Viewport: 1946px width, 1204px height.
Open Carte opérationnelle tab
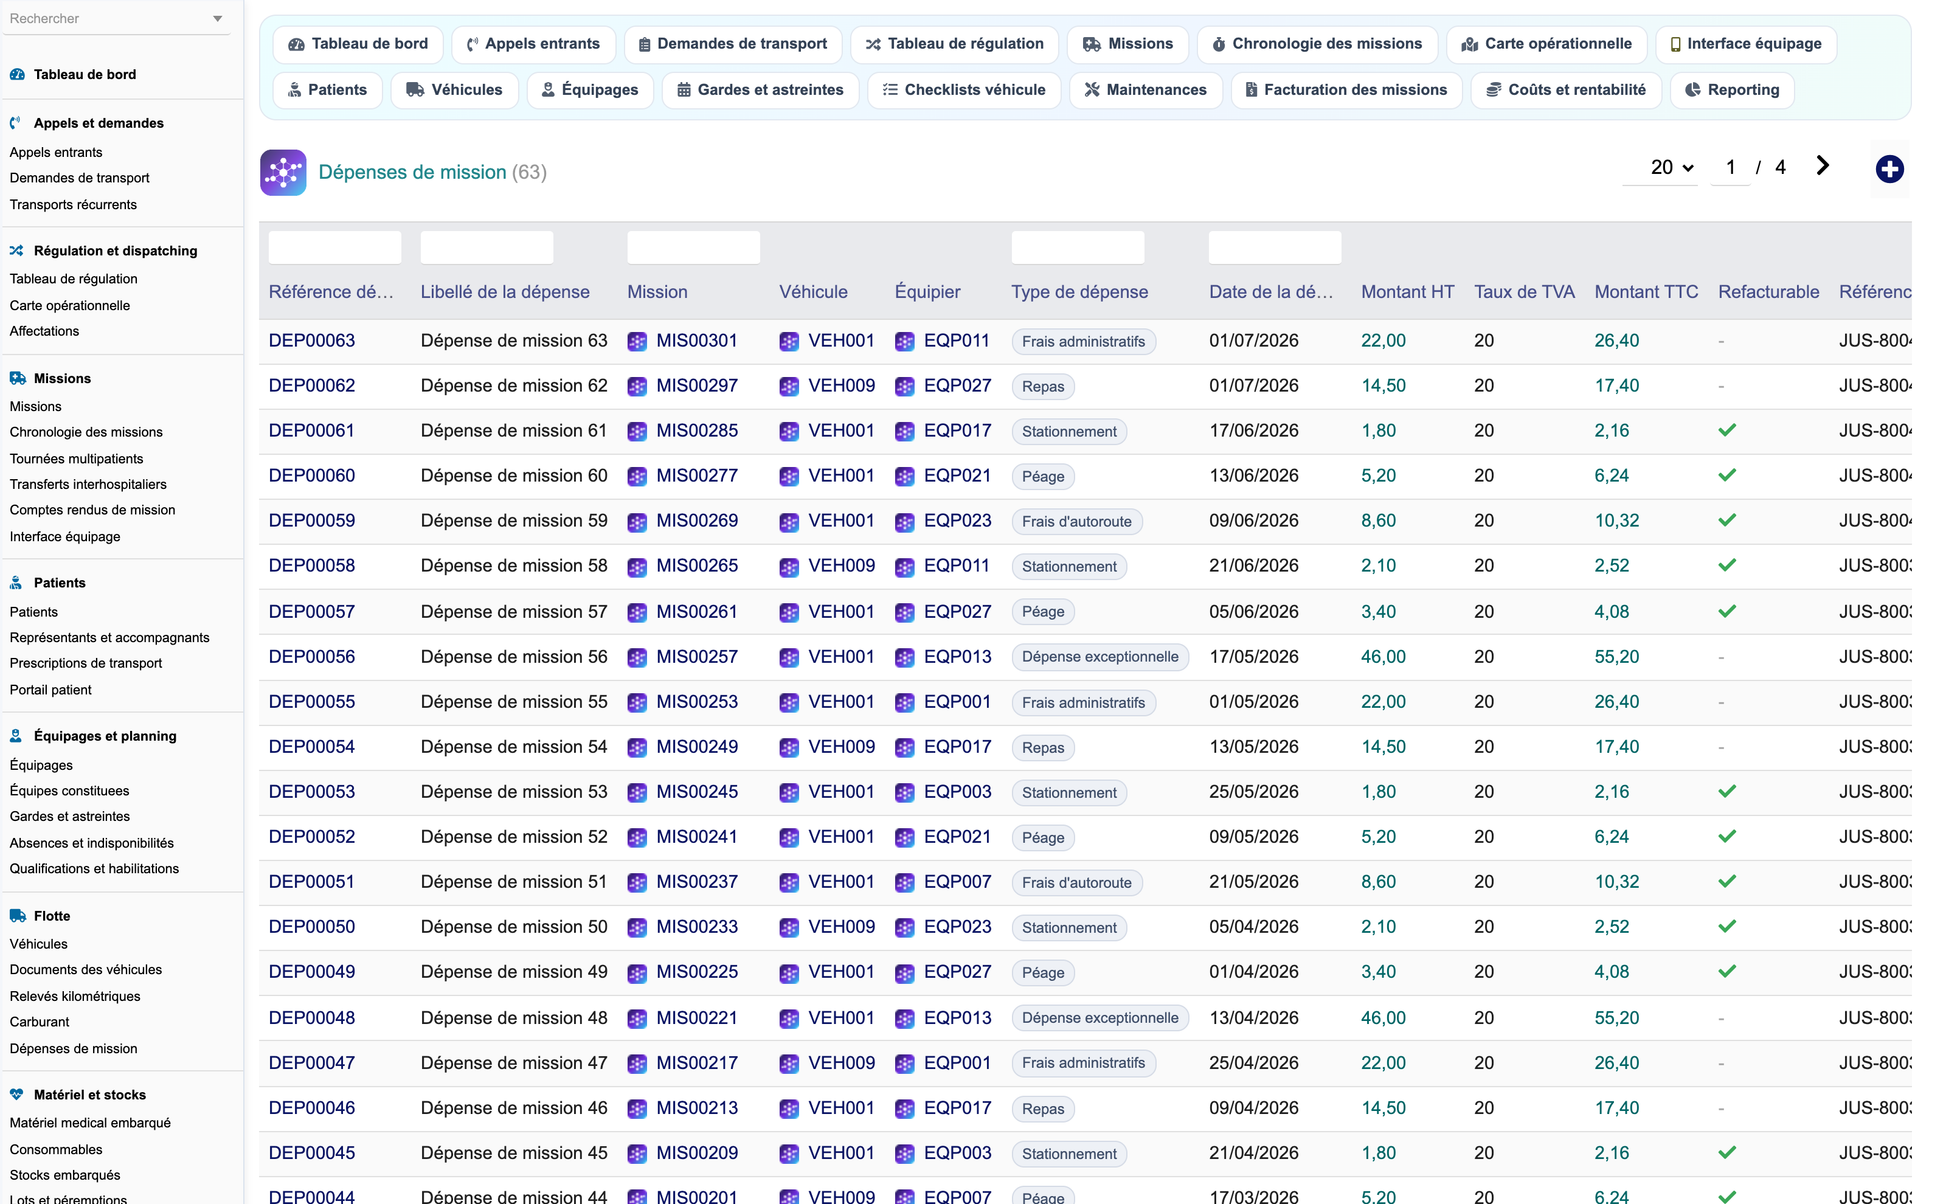point(1546,44)
